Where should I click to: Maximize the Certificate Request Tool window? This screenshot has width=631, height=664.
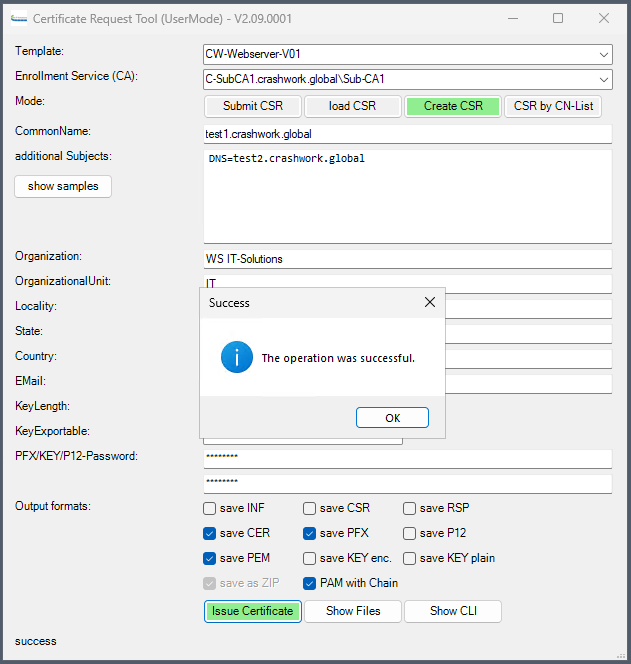coord(558,18)
